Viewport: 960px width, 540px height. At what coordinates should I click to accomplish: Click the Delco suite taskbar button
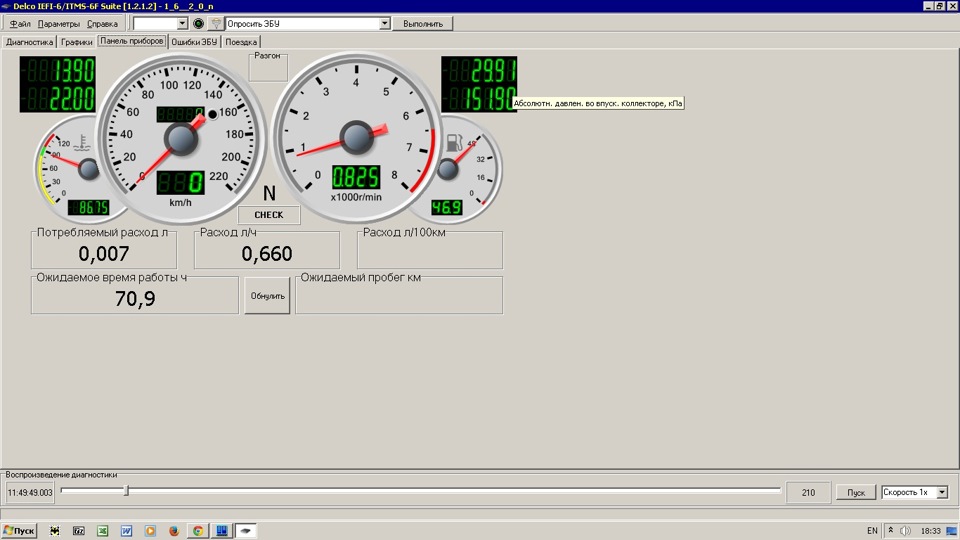pyautogui.click(x=246, y=531)
